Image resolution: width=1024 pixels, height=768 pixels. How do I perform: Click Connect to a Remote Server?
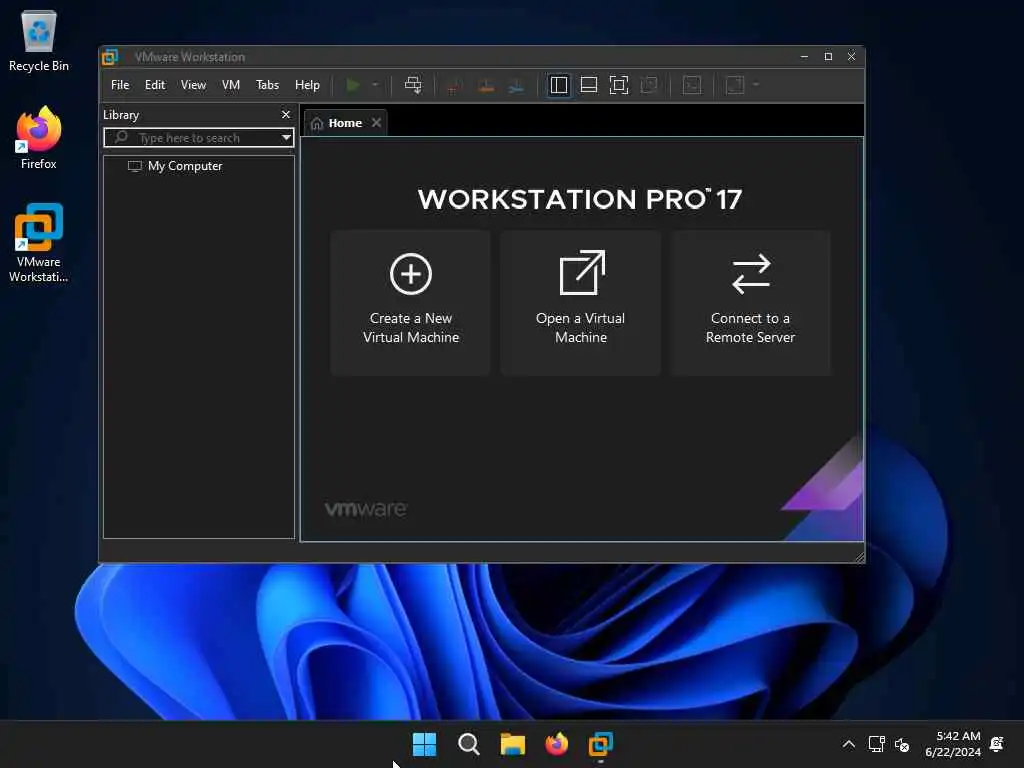(750, 302)
